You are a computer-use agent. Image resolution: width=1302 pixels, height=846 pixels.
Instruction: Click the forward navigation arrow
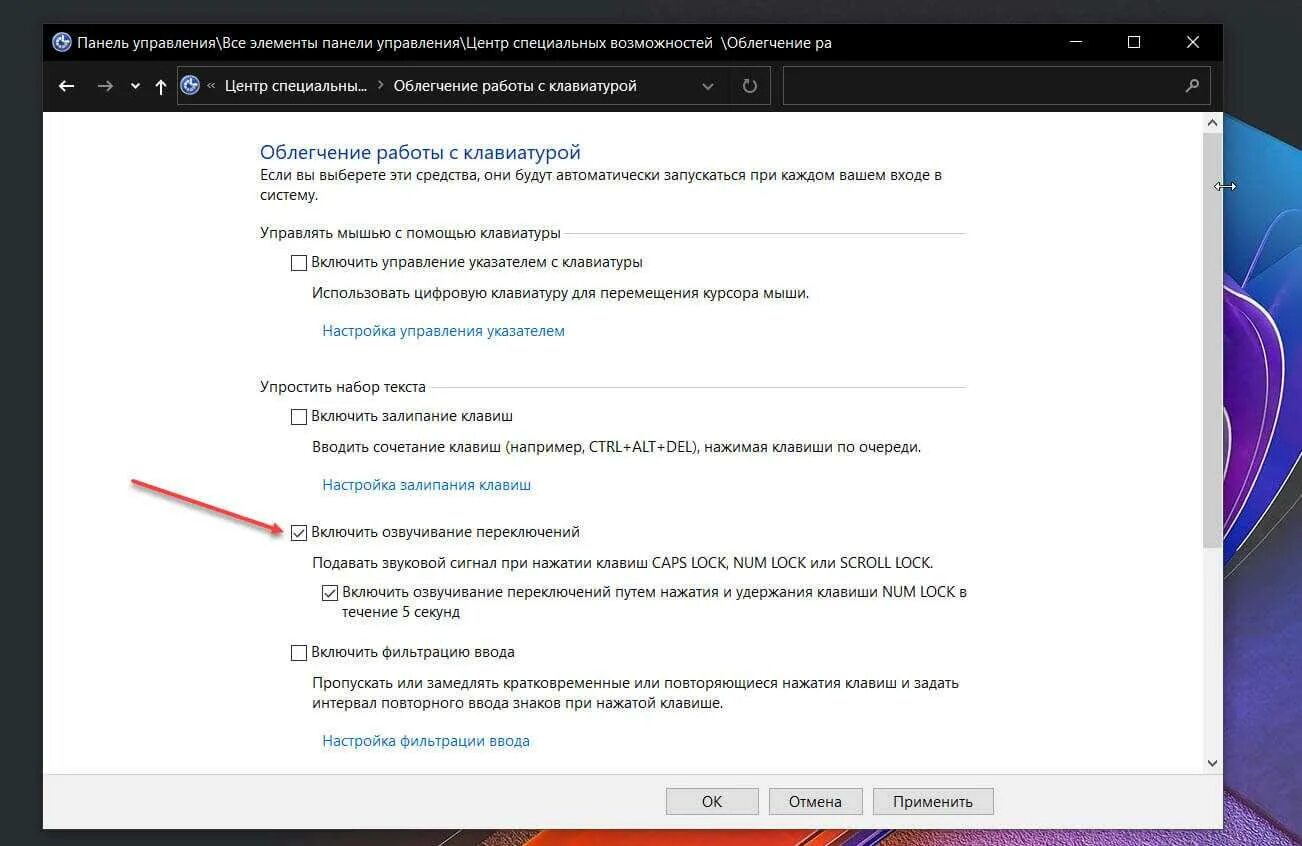click(x=105, y=86)
